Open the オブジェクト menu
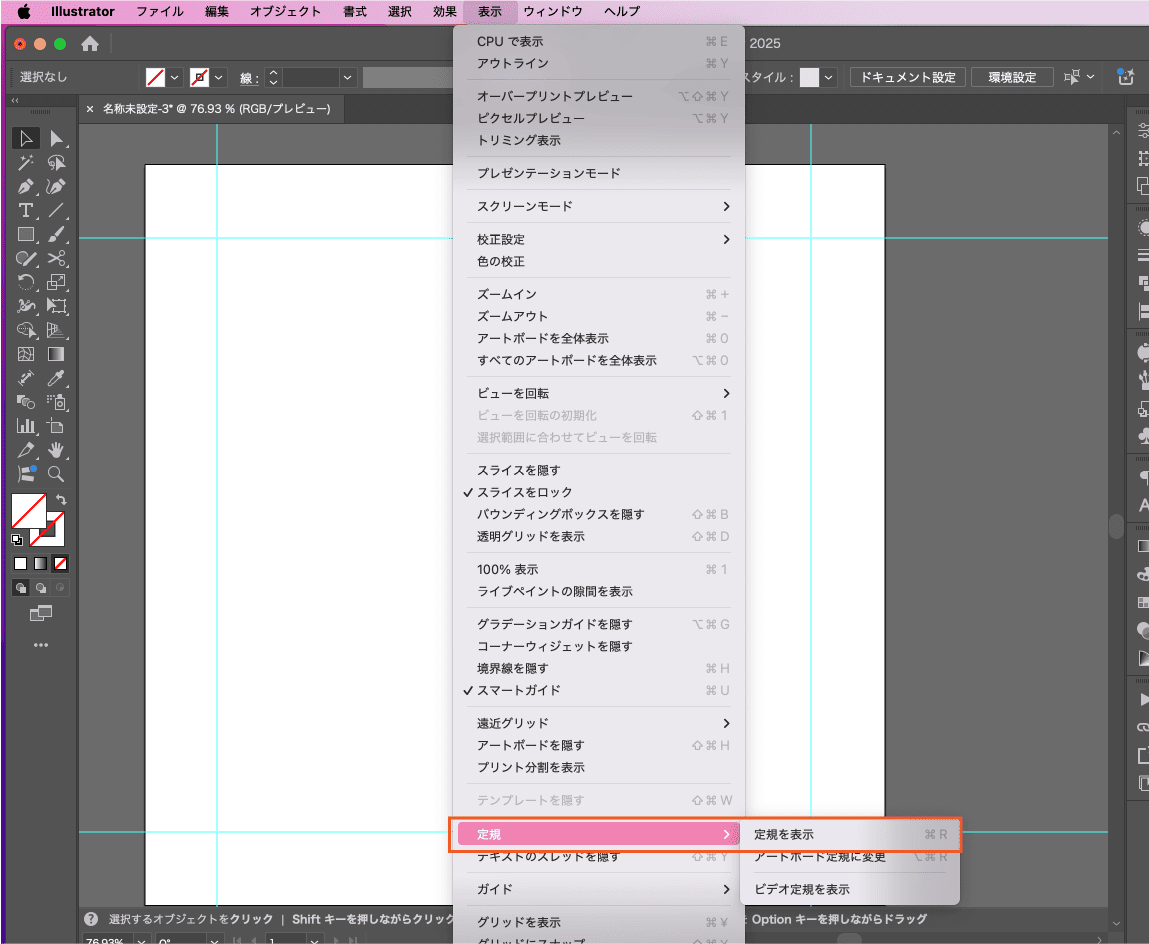The image size is (1149, 944). (x=285, y=11)
